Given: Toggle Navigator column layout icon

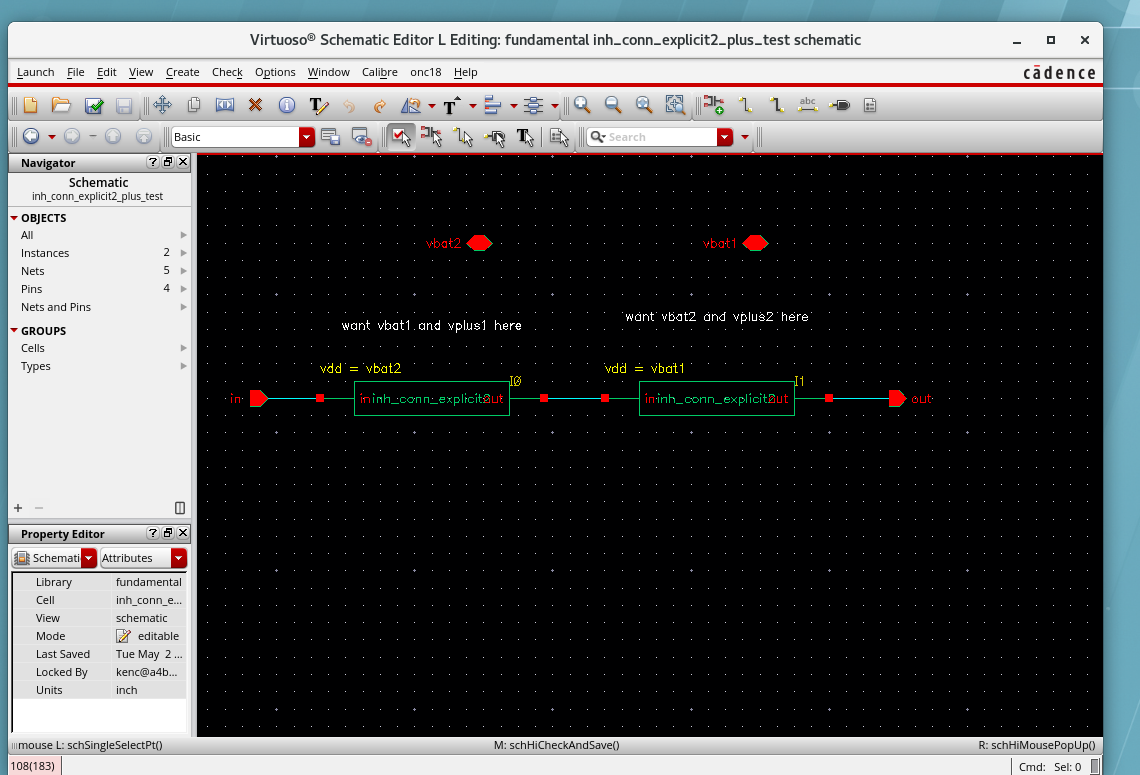Looking at the screenshot, I should 180,508.
